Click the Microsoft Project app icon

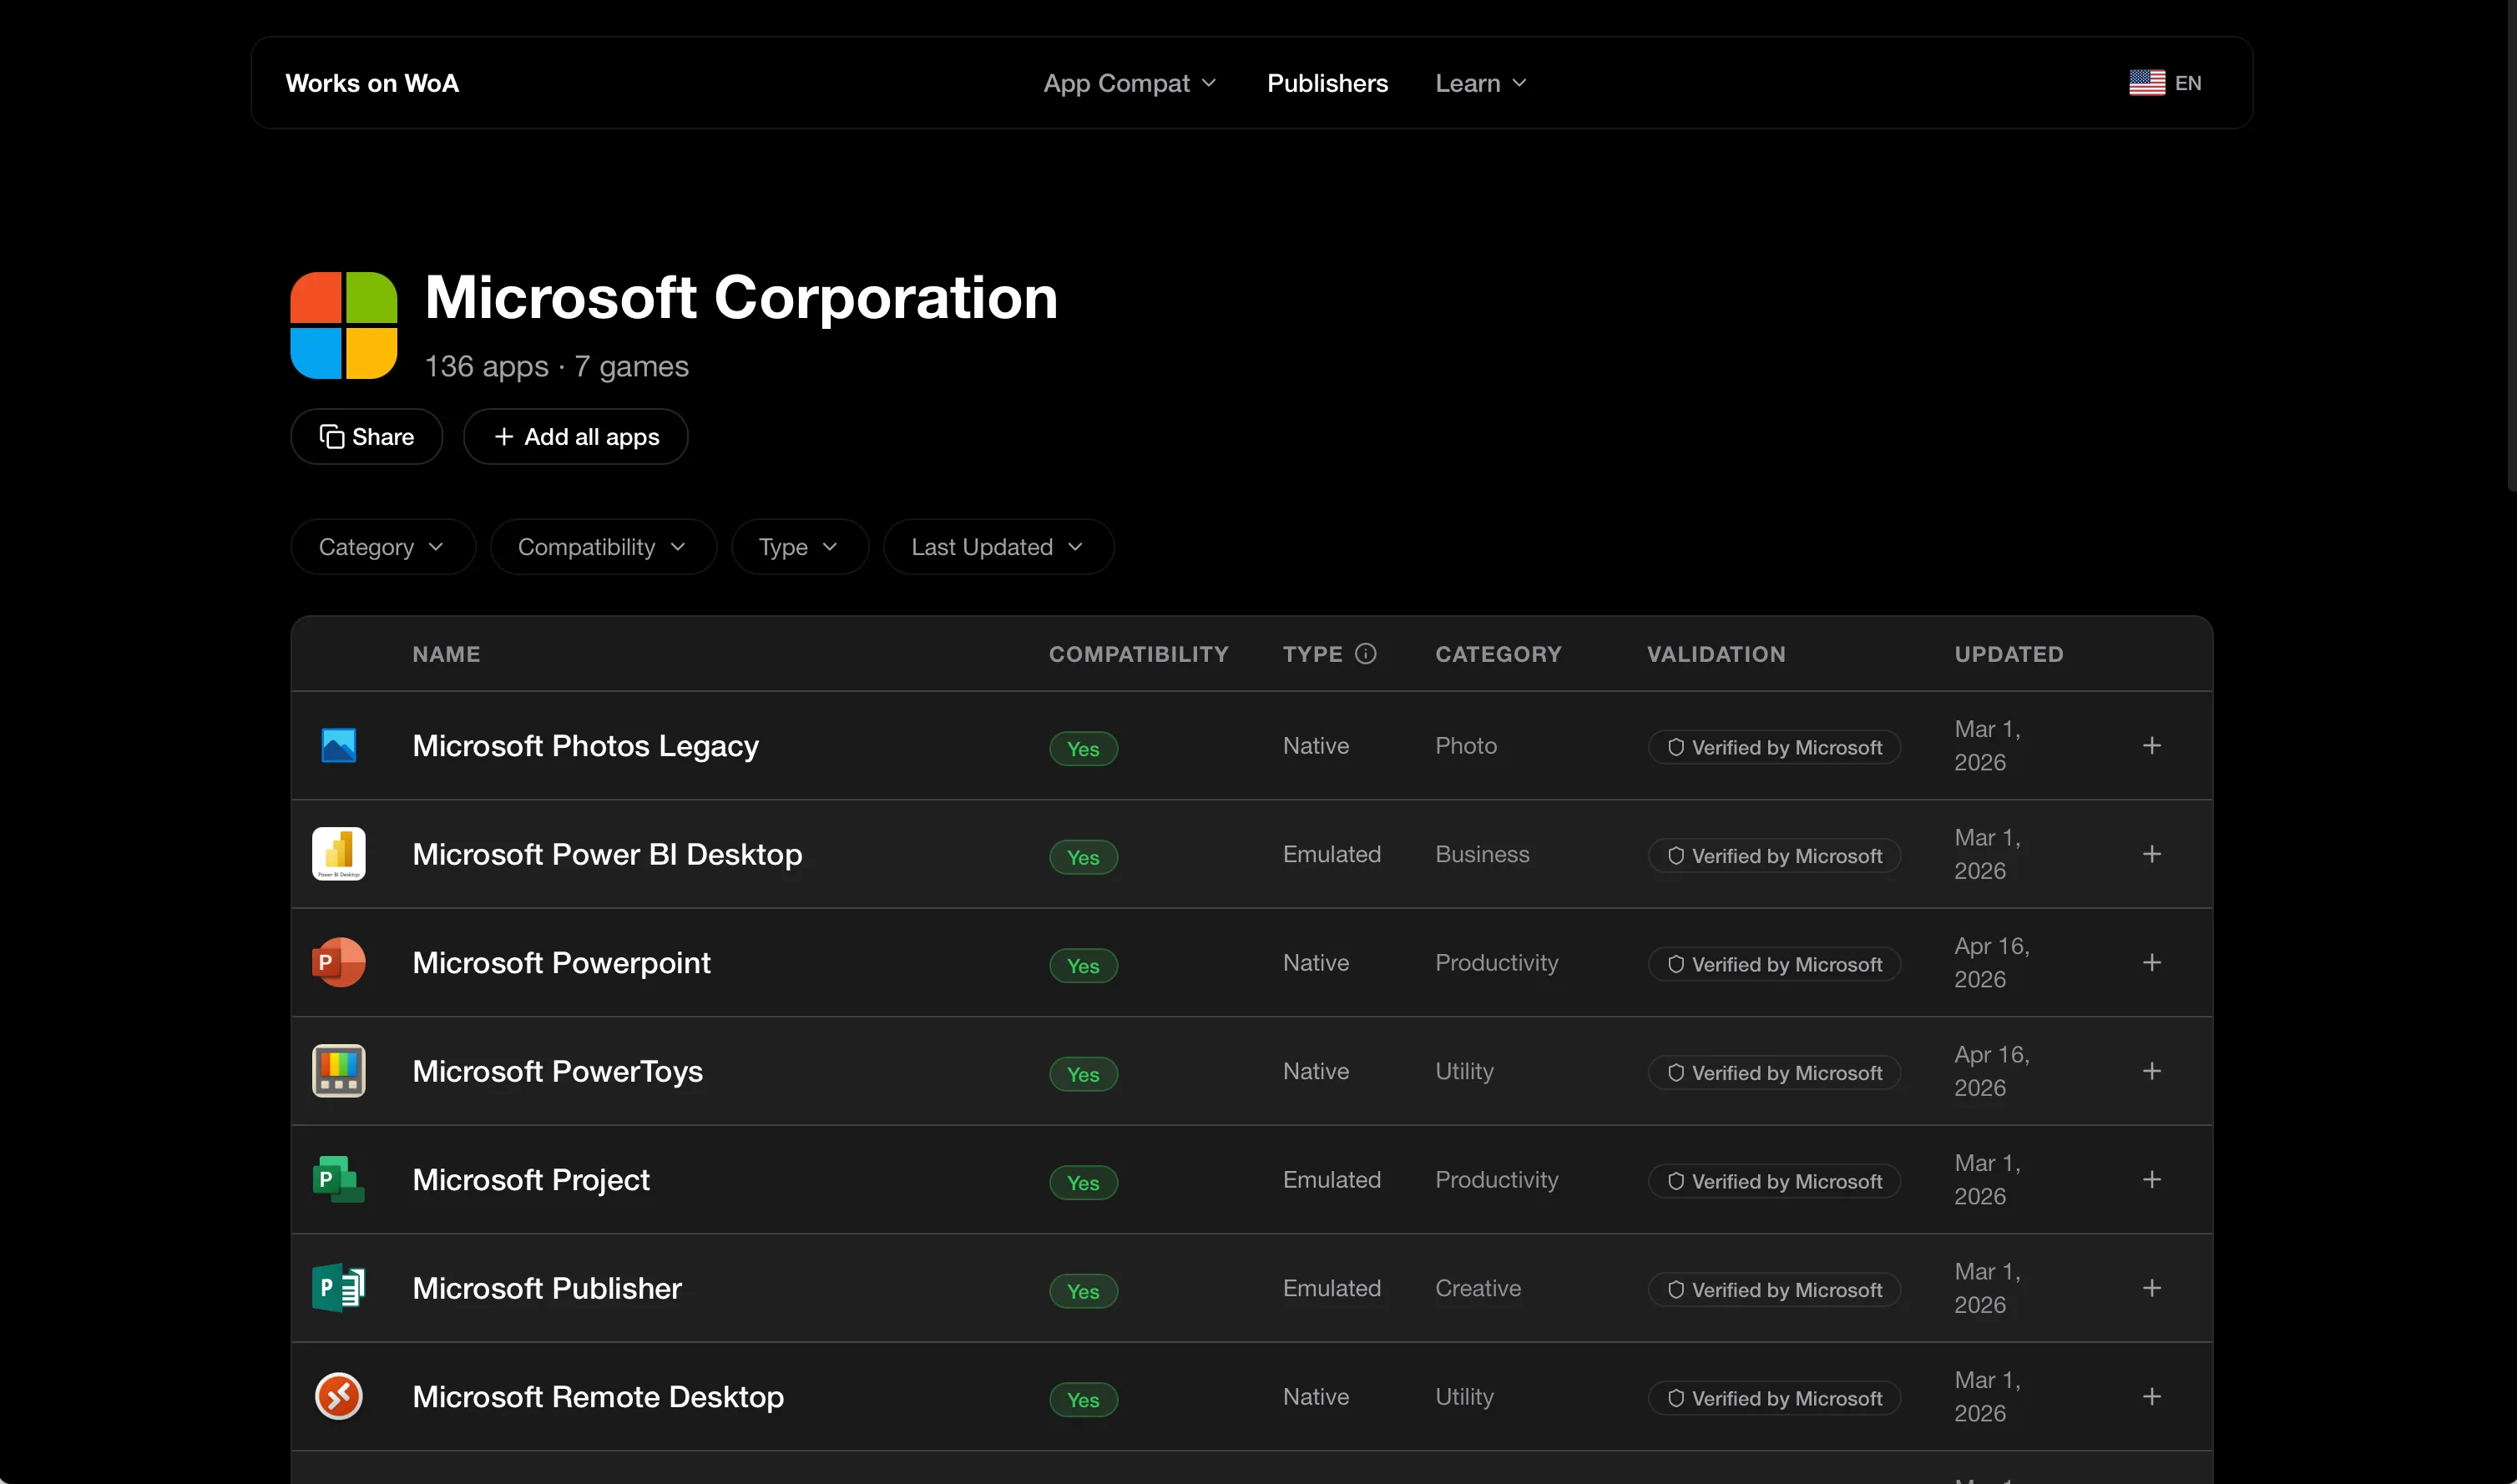click(x=339, y=1180)
